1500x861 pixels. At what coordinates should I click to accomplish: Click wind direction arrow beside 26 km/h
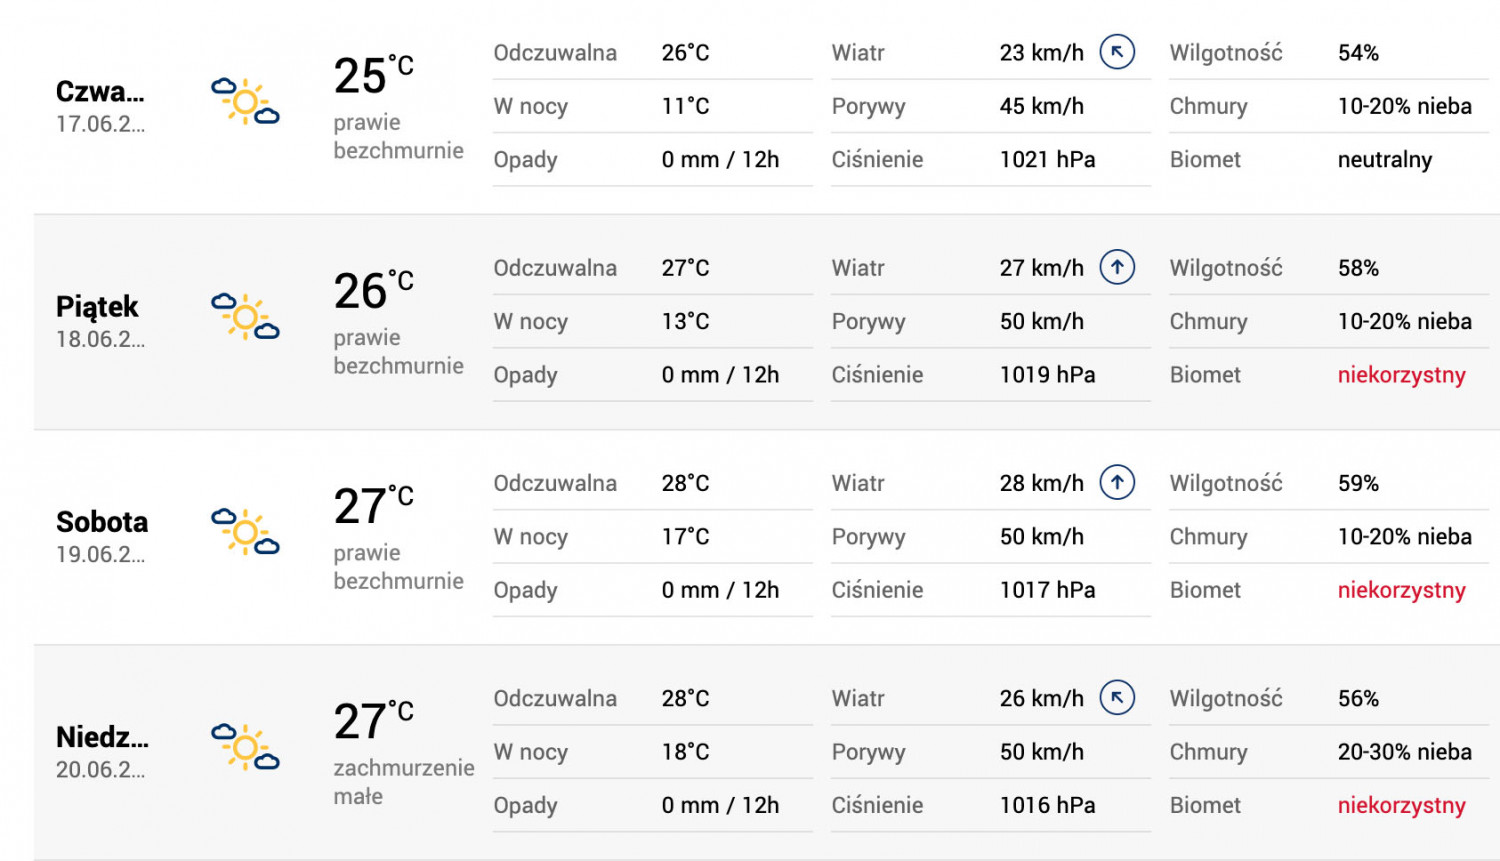(1117, 698)
